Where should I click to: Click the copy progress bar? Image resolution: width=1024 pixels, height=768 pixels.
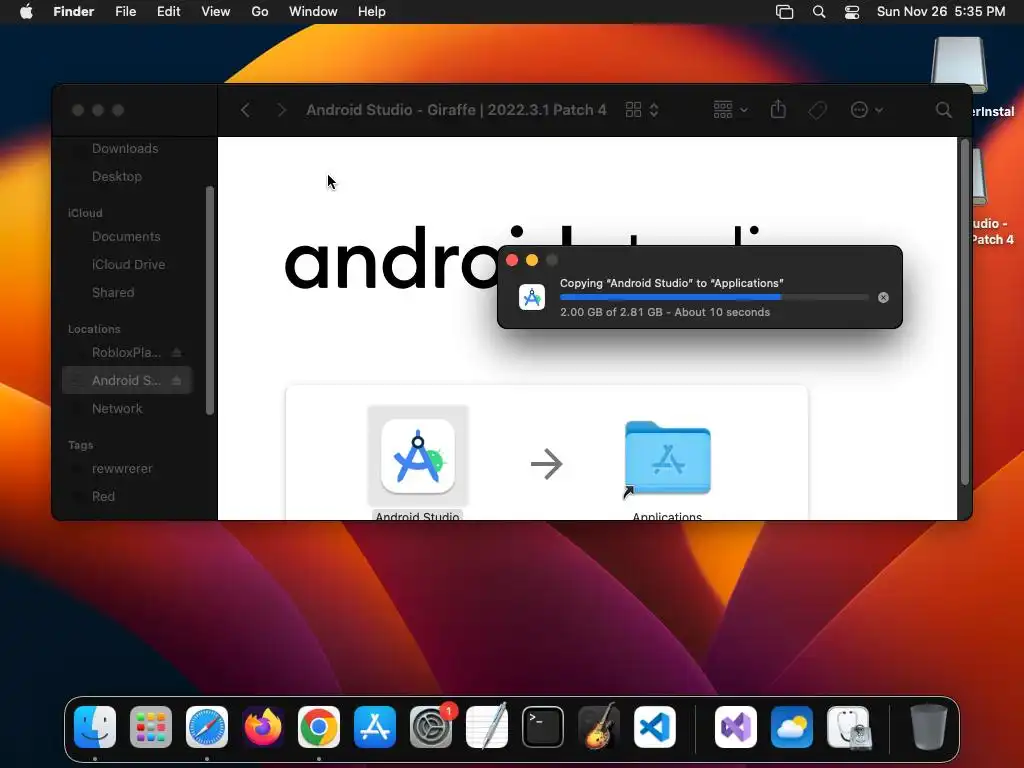tap(714, 297)
